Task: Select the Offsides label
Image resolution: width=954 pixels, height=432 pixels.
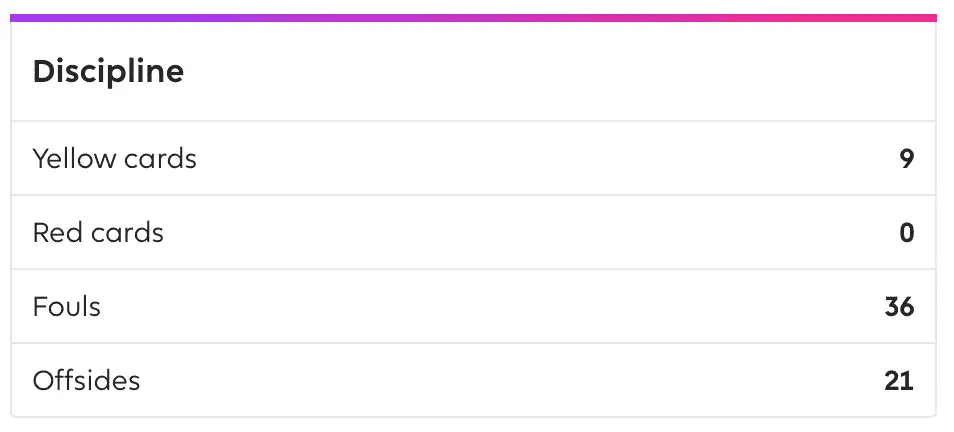Action: point(86,380)
